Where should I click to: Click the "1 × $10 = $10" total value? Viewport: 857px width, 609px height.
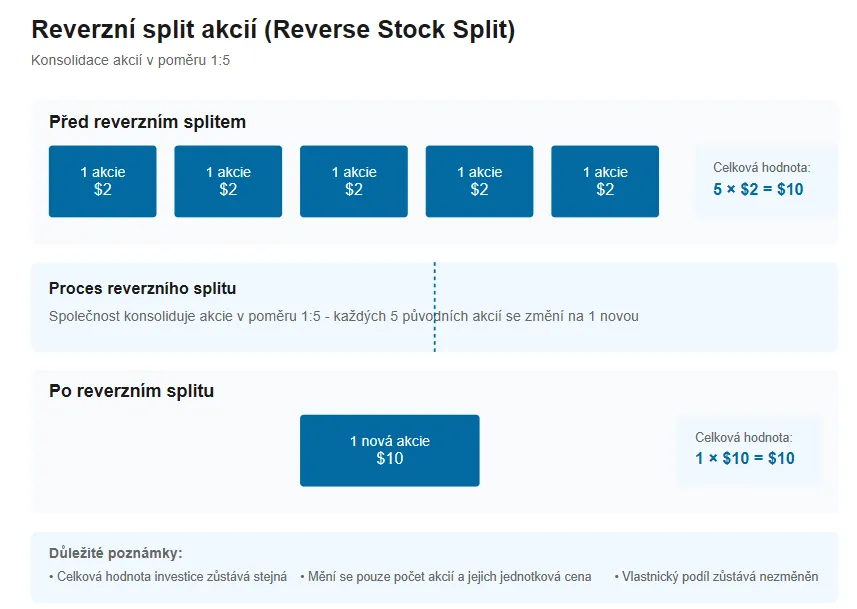745,458
